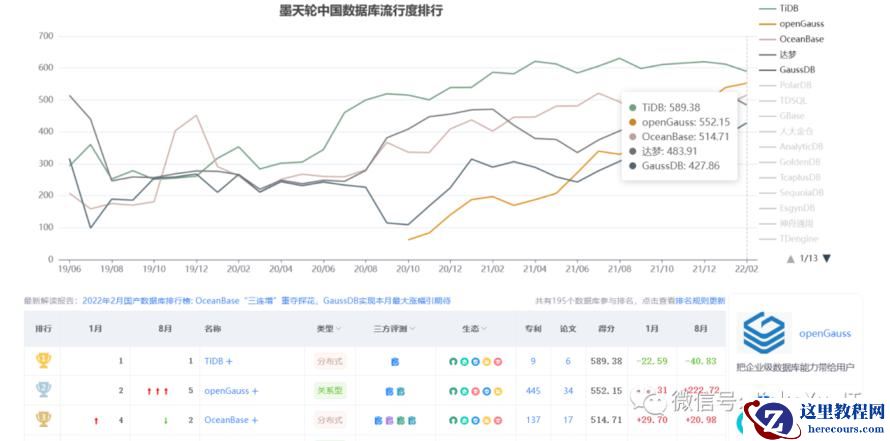Toggle the openGauss legend series
The height and width of the screenshot is (441, 890).
click(x=791, y=24)
